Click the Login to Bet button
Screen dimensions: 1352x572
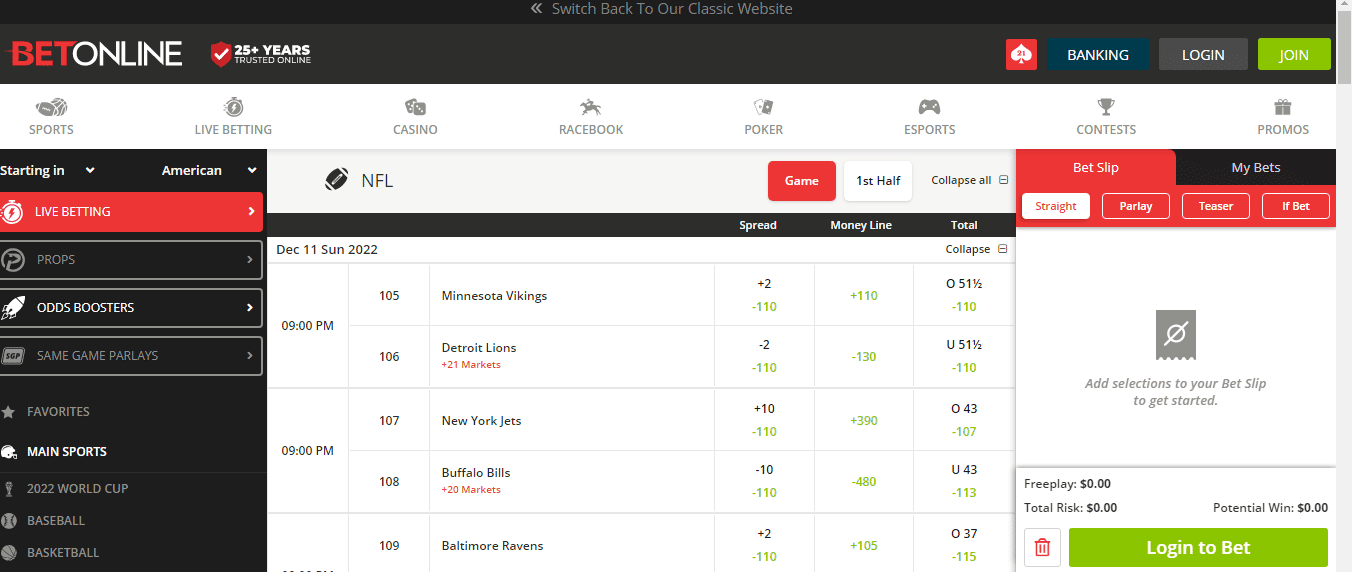1198,548
